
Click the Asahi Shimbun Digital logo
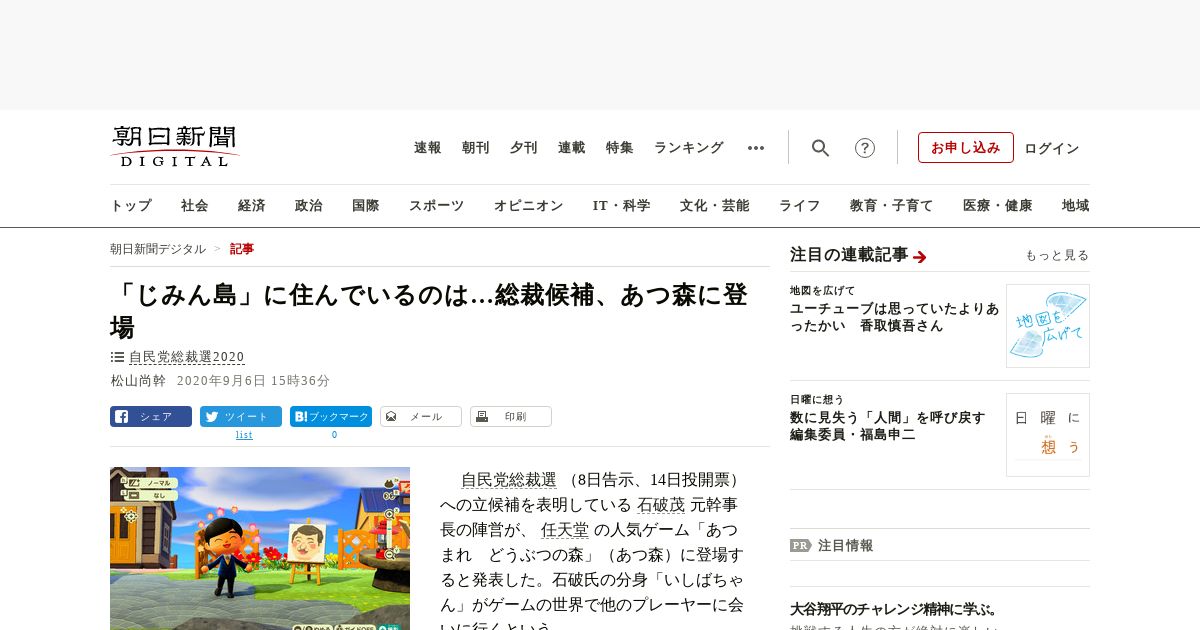[x=175, y=146]
